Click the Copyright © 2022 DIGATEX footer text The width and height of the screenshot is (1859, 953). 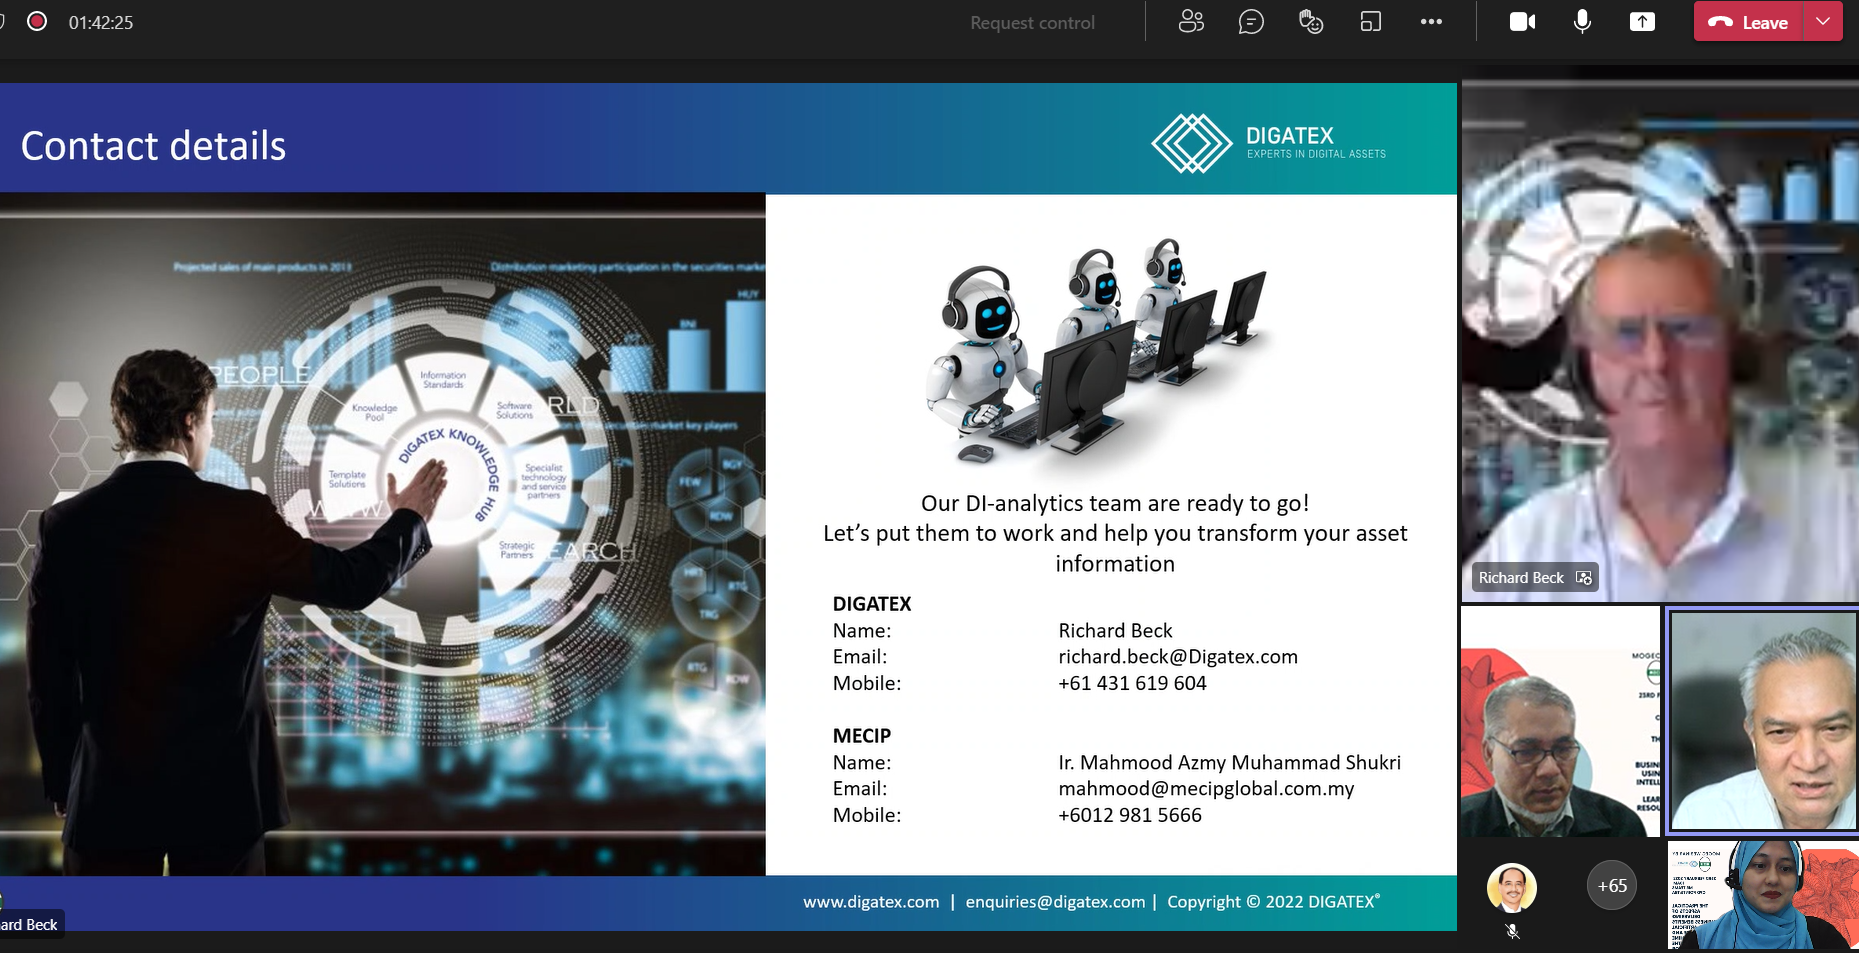1273,902
